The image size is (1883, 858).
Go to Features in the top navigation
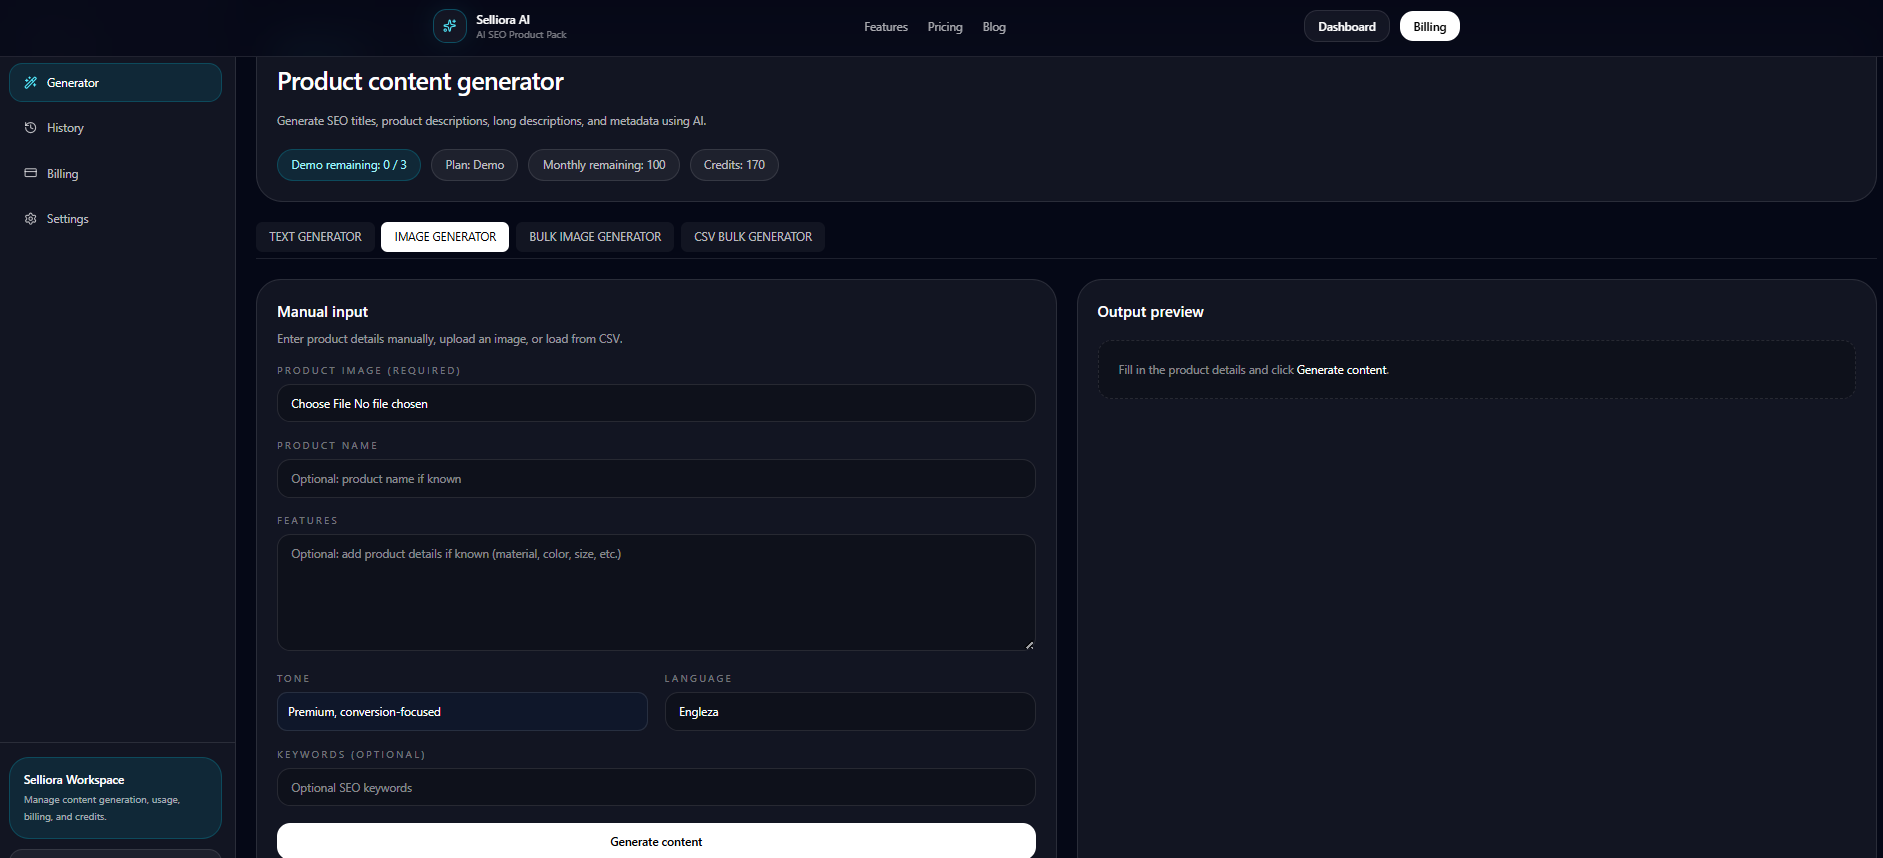(886, 27)
